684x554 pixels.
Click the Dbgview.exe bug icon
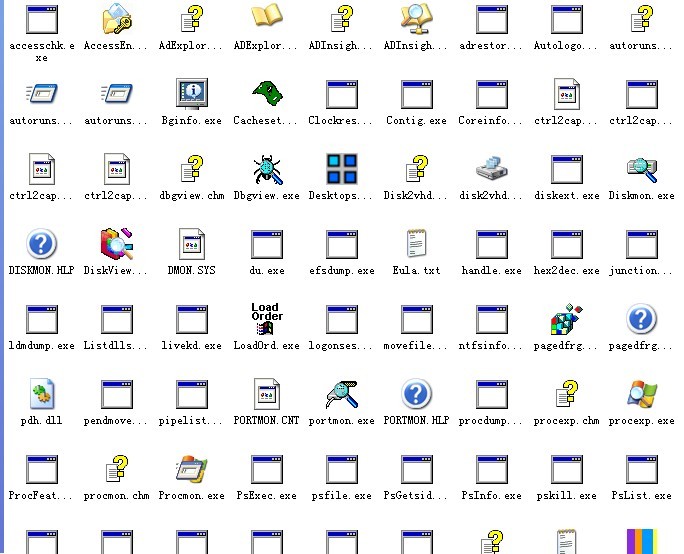click(266, 170)
